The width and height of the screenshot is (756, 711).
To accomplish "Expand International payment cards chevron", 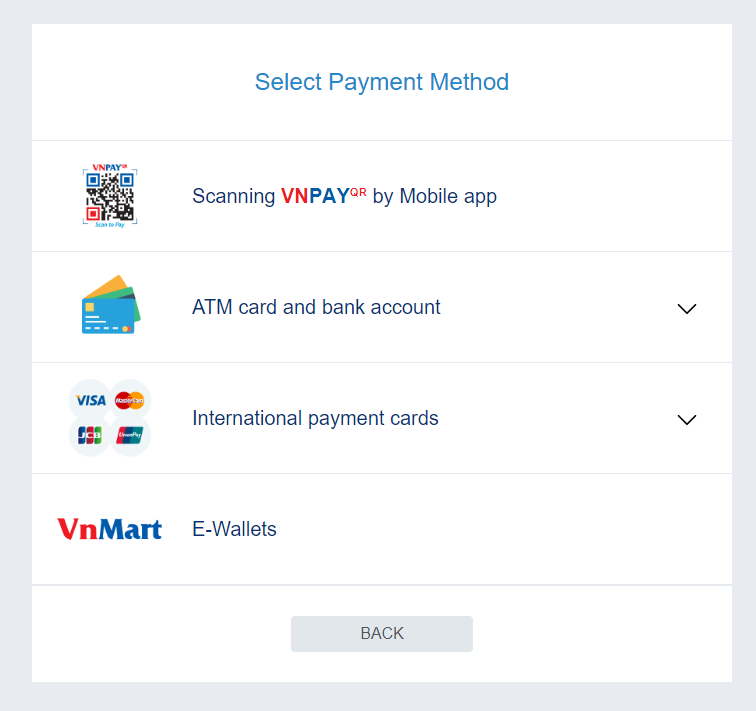I will tap(687, 419).
